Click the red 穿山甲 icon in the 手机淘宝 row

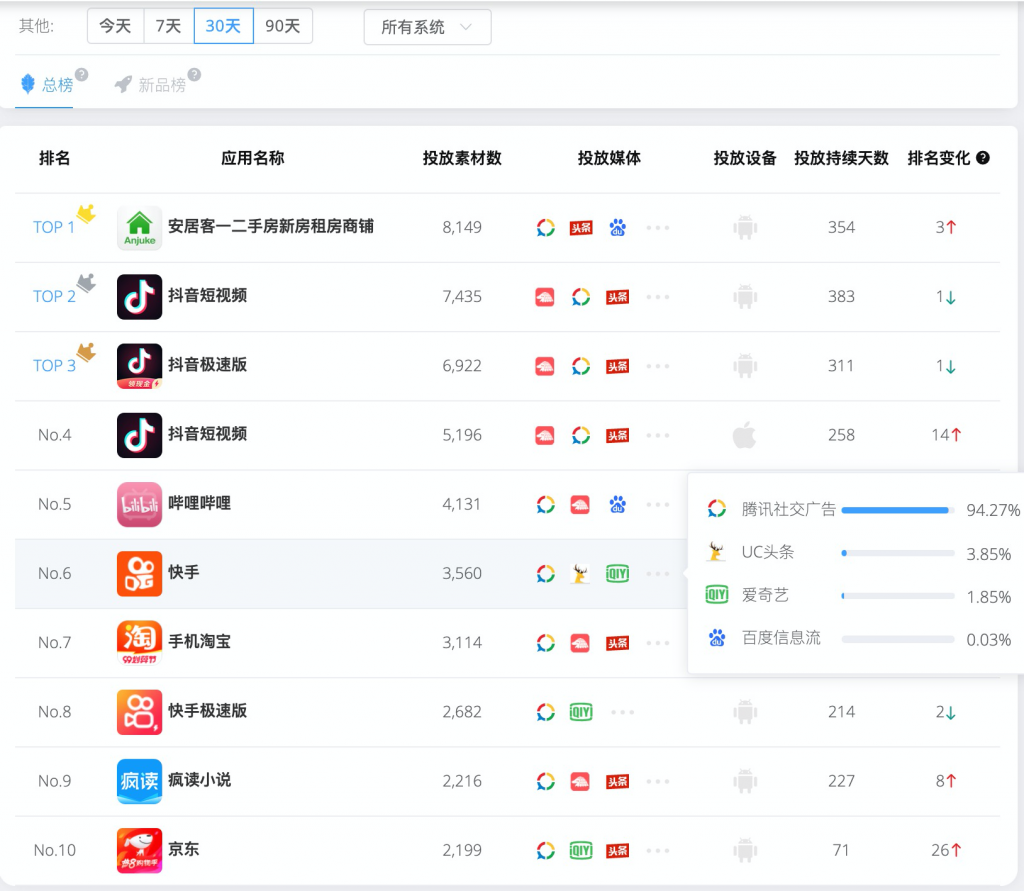[580, 643]
